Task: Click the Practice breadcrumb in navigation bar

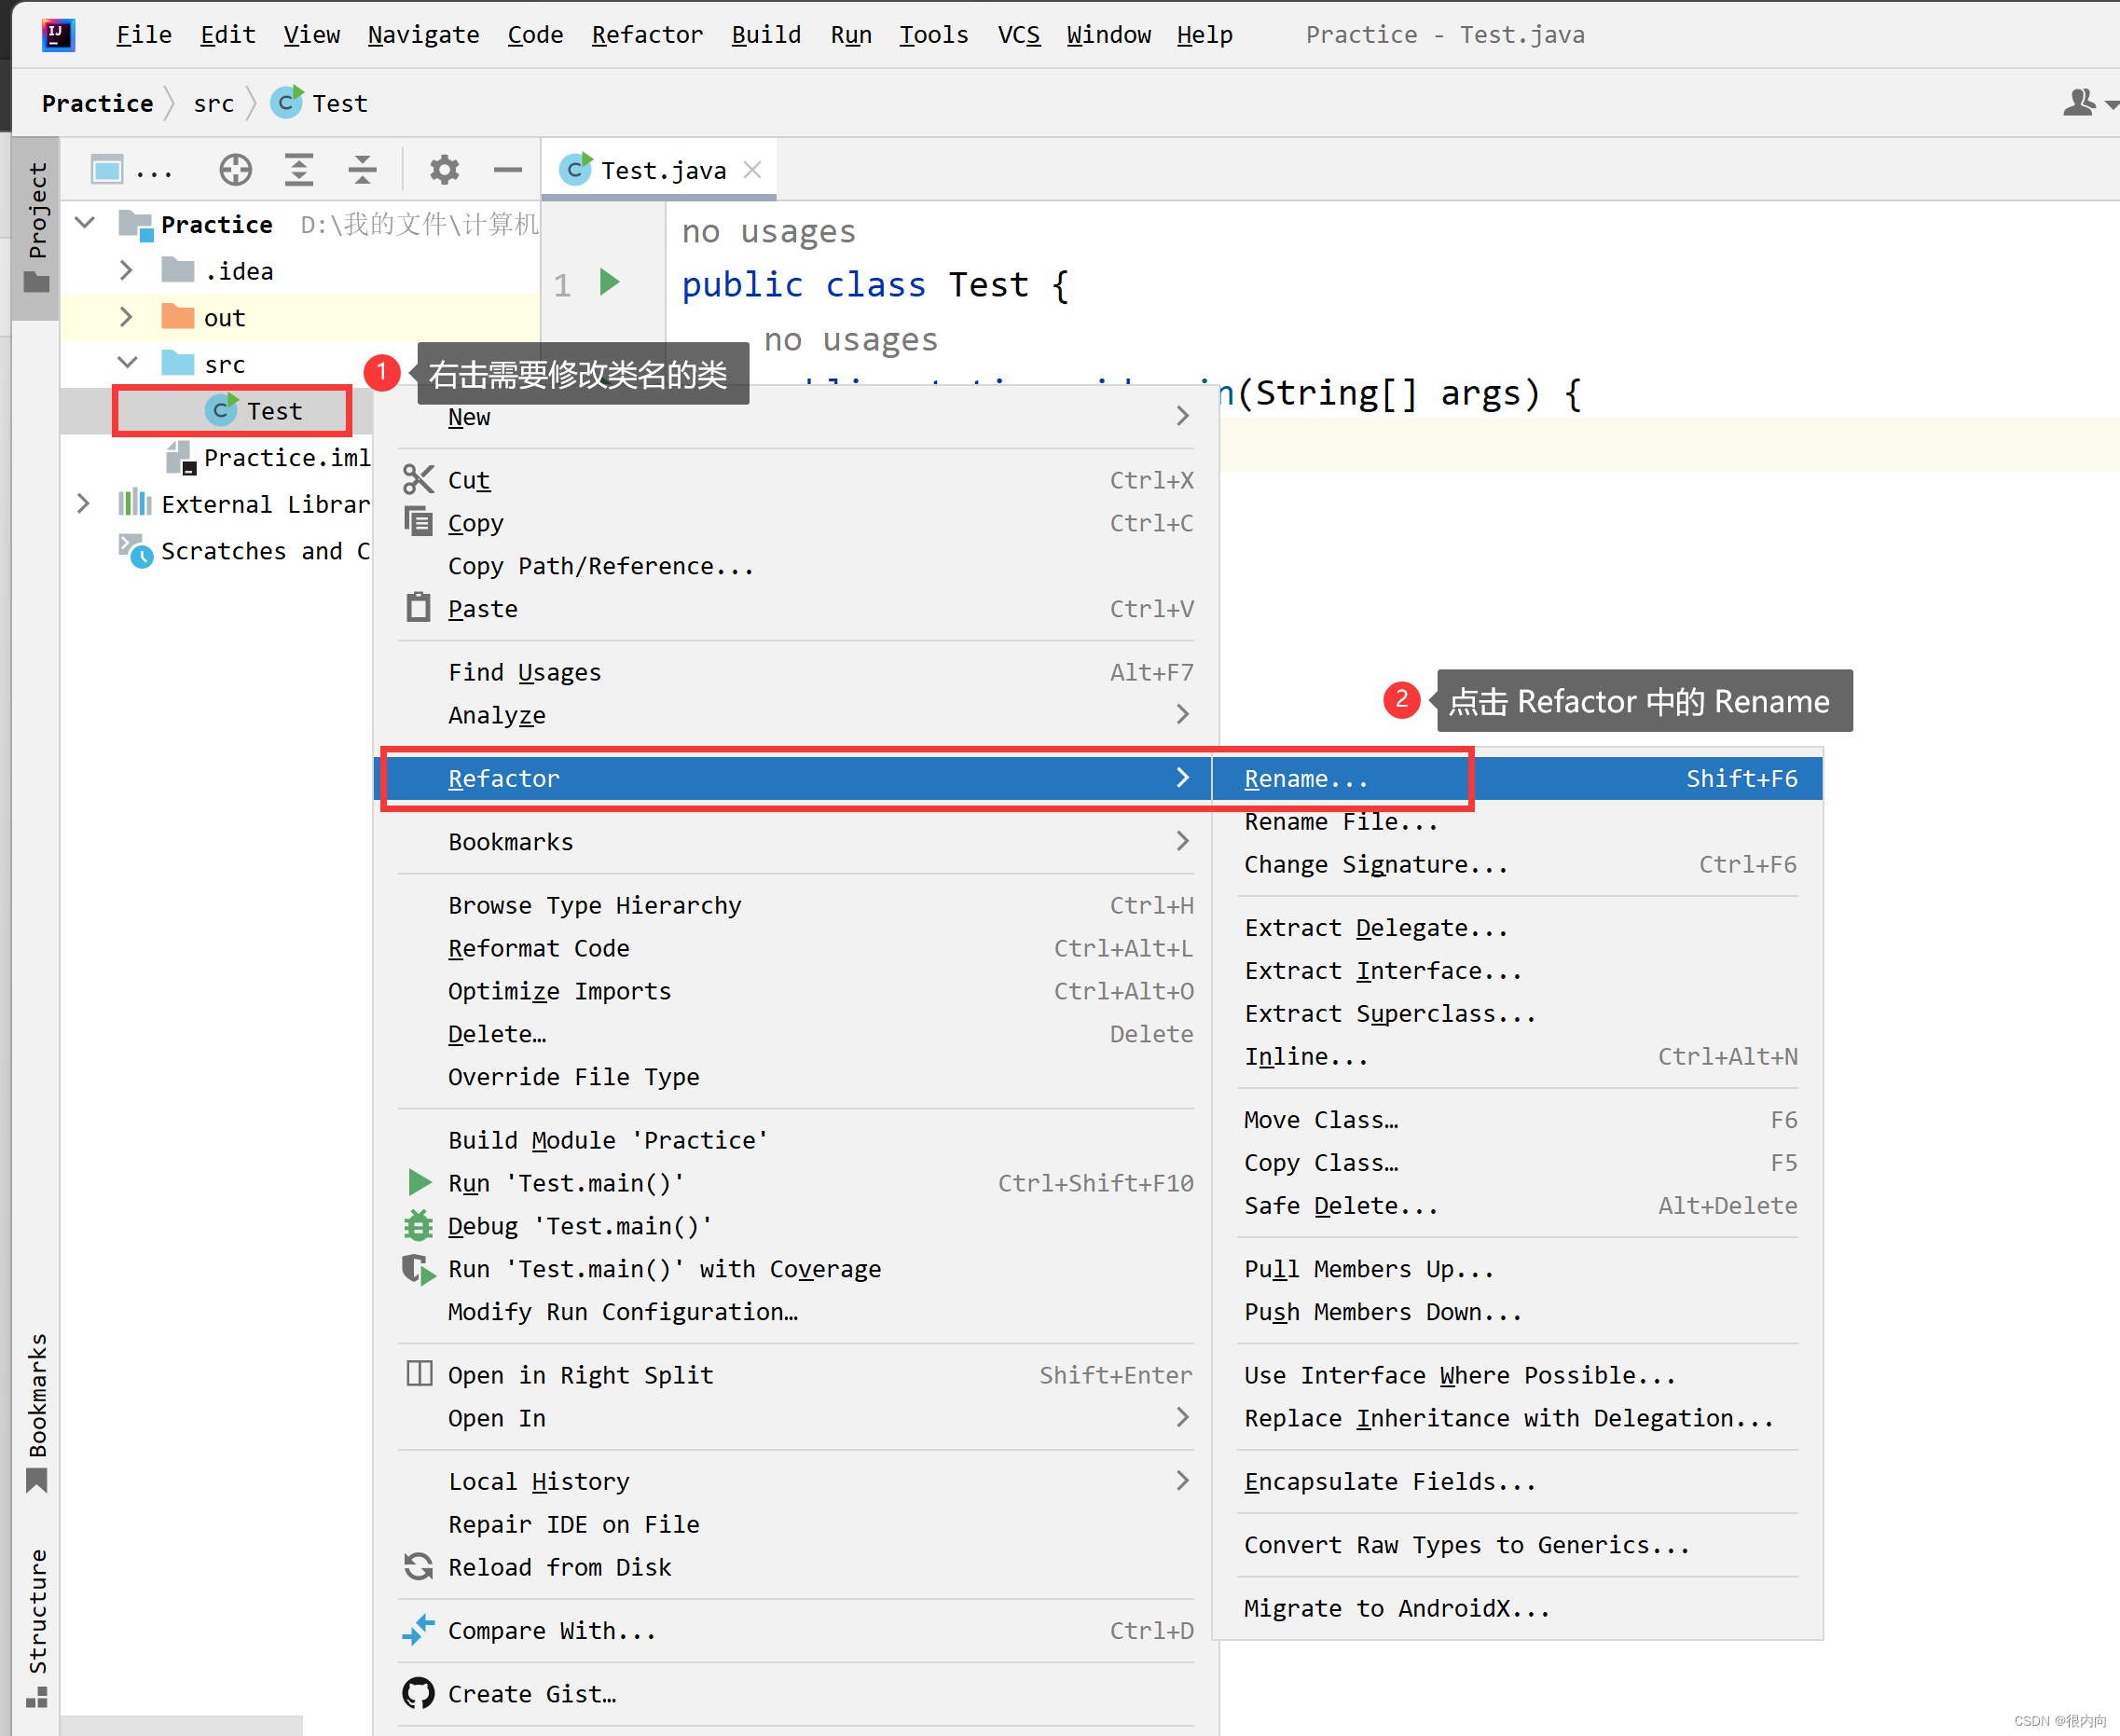Action: tap(97, 103)
